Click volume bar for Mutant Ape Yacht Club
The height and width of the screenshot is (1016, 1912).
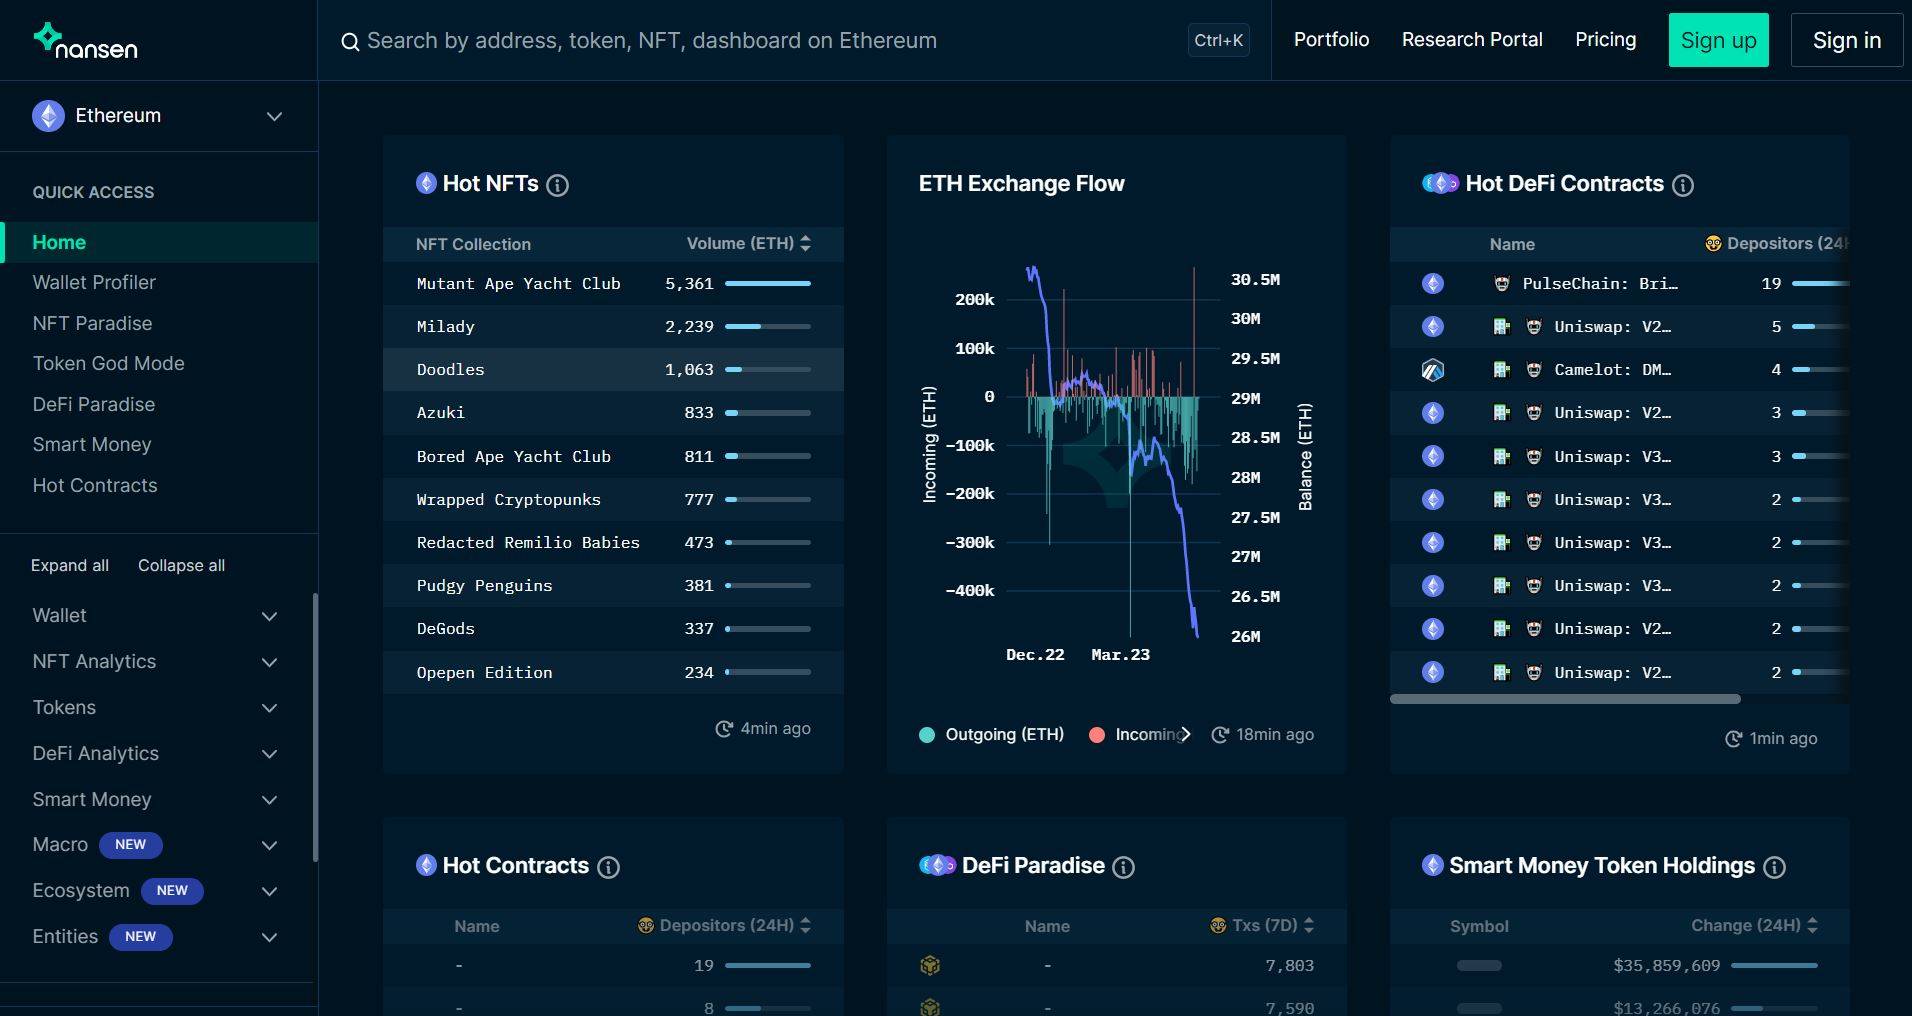(x=768, y=283)
